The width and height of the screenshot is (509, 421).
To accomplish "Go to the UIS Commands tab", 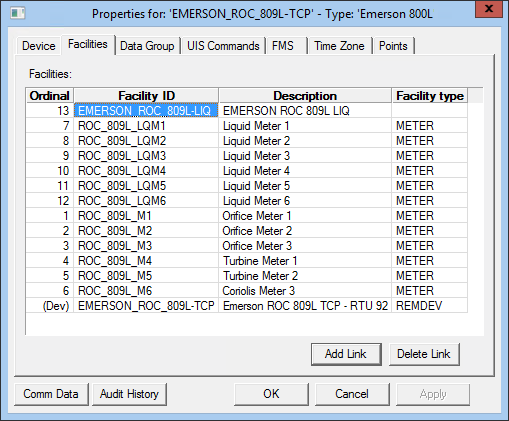I will [223, 46].
